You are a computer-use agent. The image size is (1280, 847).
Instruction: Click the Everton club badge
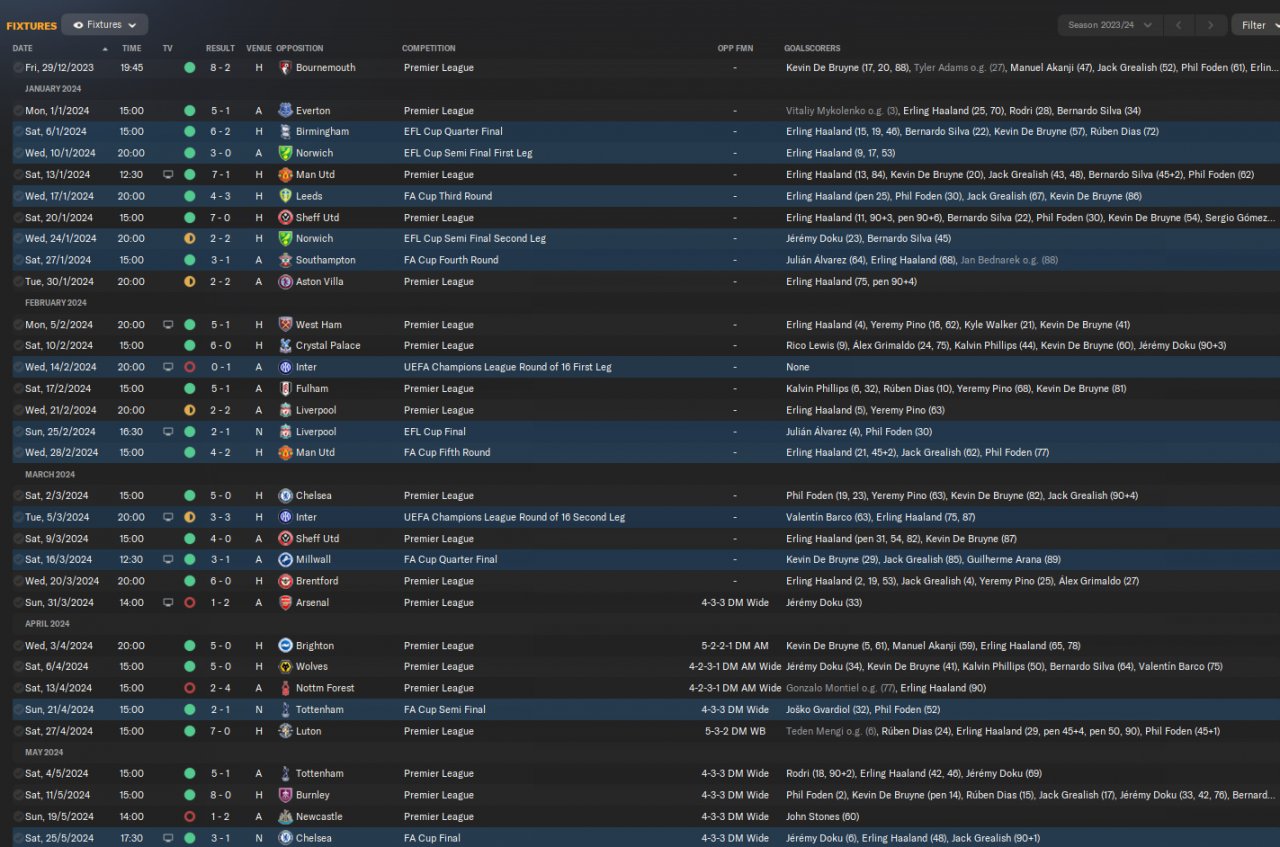286,111
